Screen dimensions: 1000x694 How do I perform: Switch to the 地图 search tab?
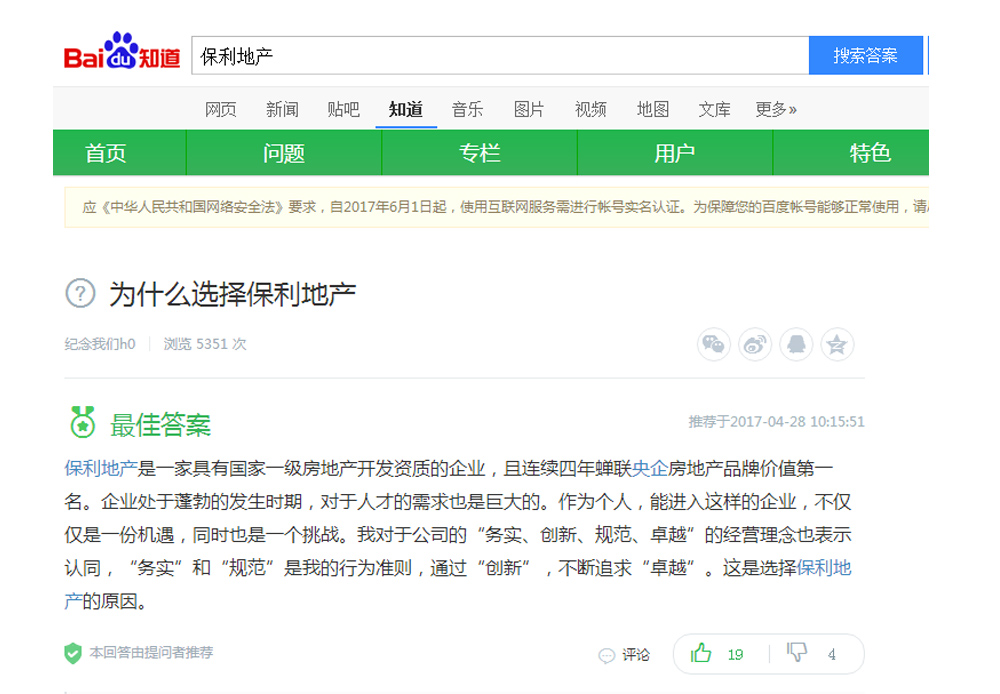pos(653,110)
